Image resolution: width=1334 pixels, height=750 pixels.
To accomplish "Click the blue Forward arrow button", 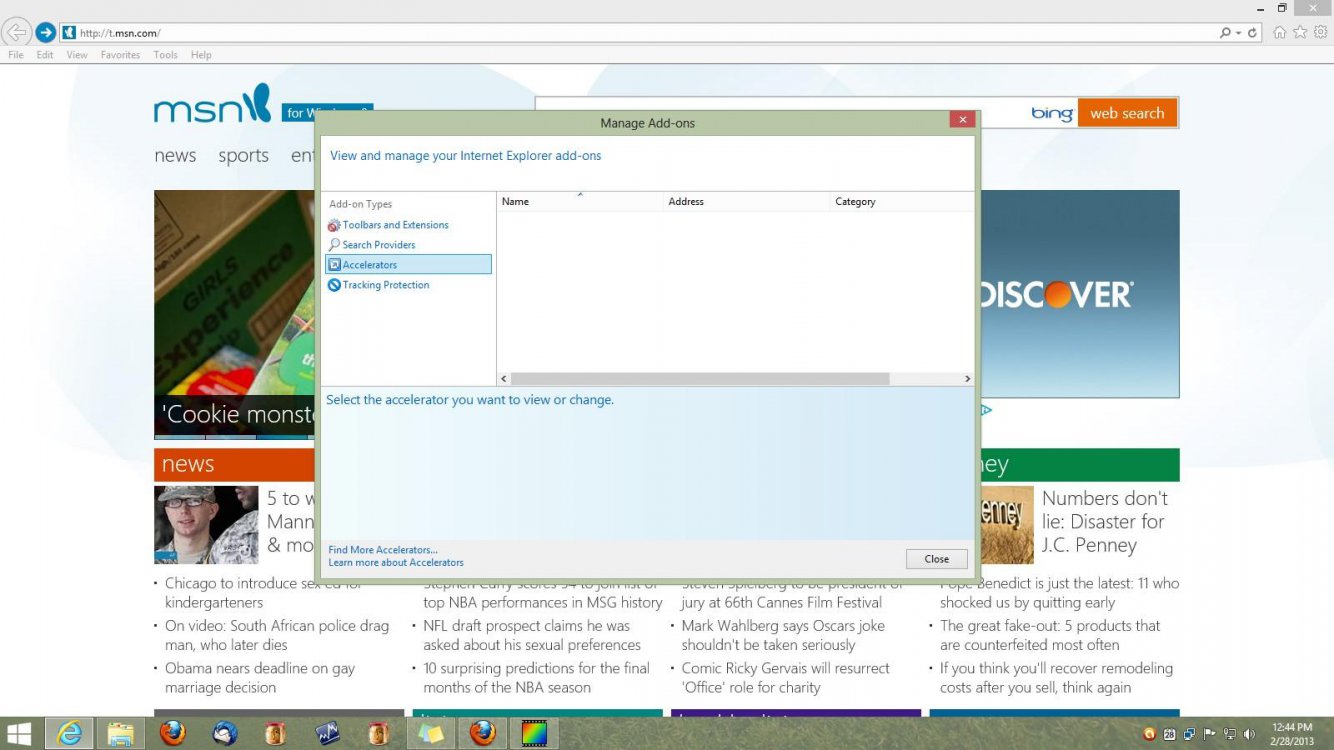I will pyautogui.click(x=45, y=32).
